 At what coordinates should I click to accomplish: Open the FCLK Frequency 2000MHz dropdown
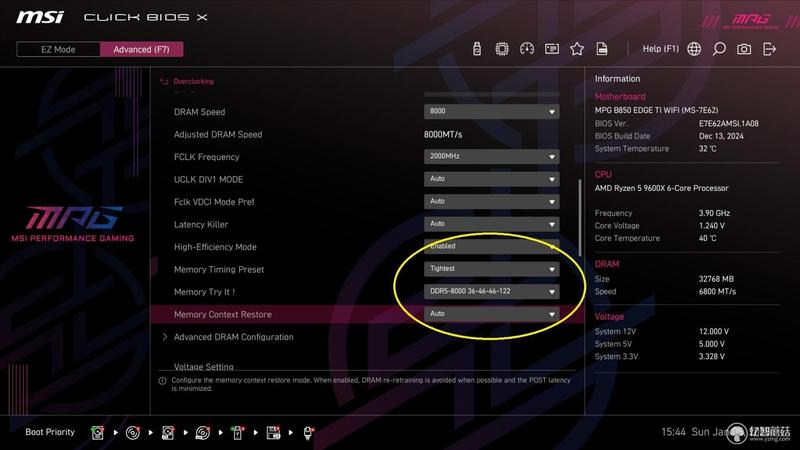click(x=491, y=156)
